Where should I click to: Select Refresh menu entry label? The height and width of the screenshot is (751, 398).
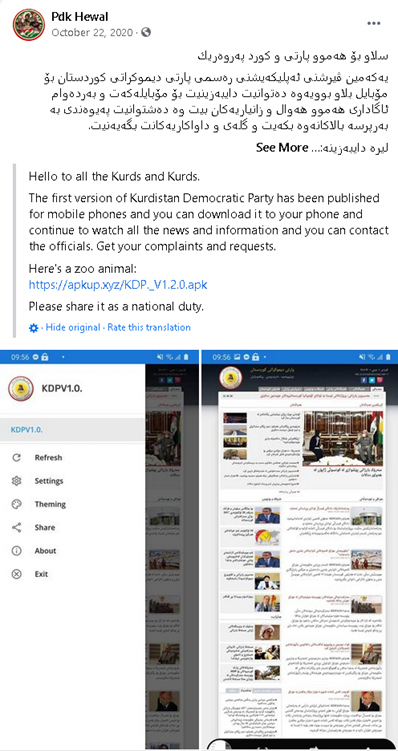(x=48, y=457)
